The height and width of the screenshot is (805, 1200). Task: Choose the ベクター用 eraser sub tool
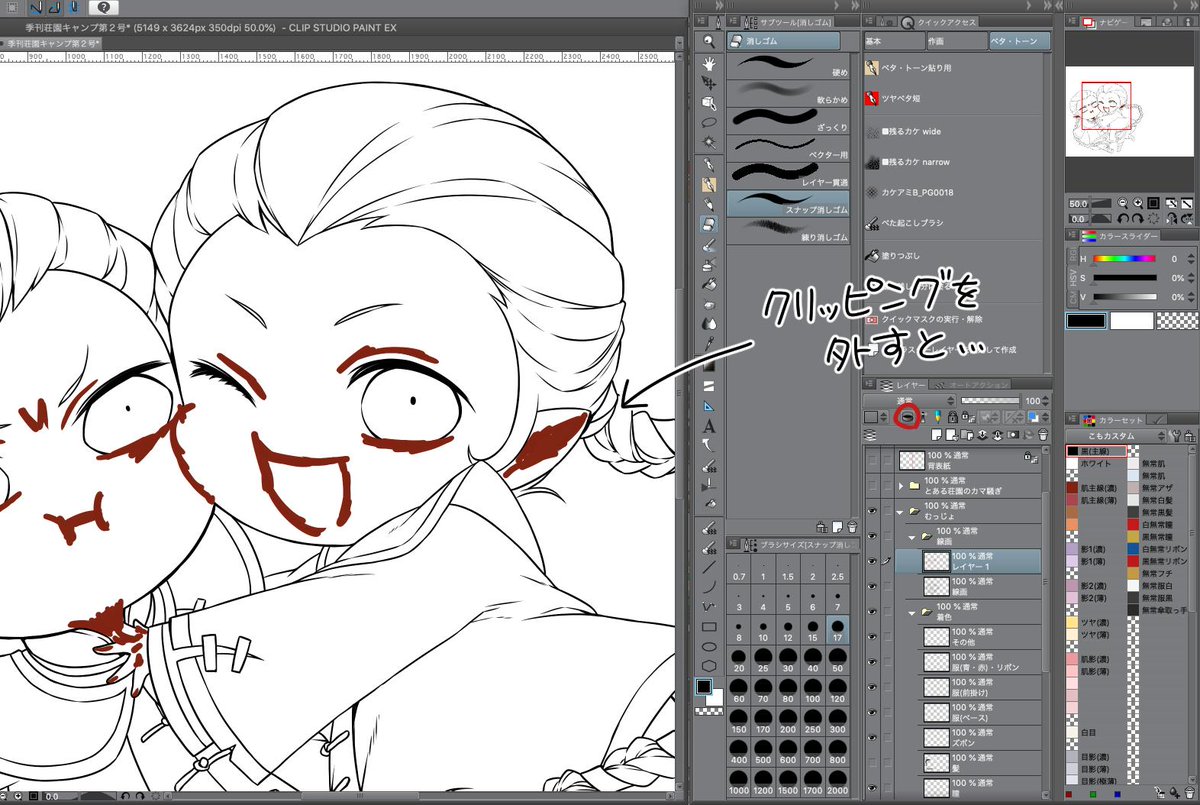click(x=788, y=150)
